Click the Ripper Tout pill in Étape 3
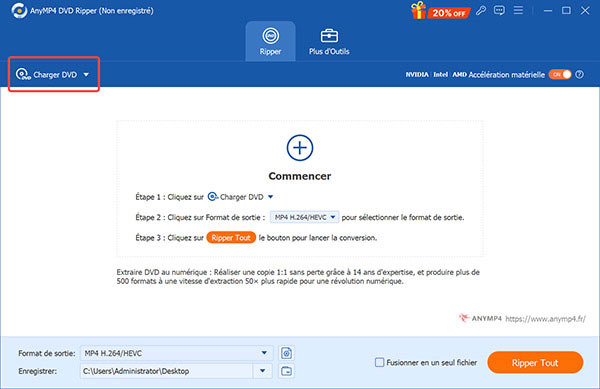 [x=231, y=238]
